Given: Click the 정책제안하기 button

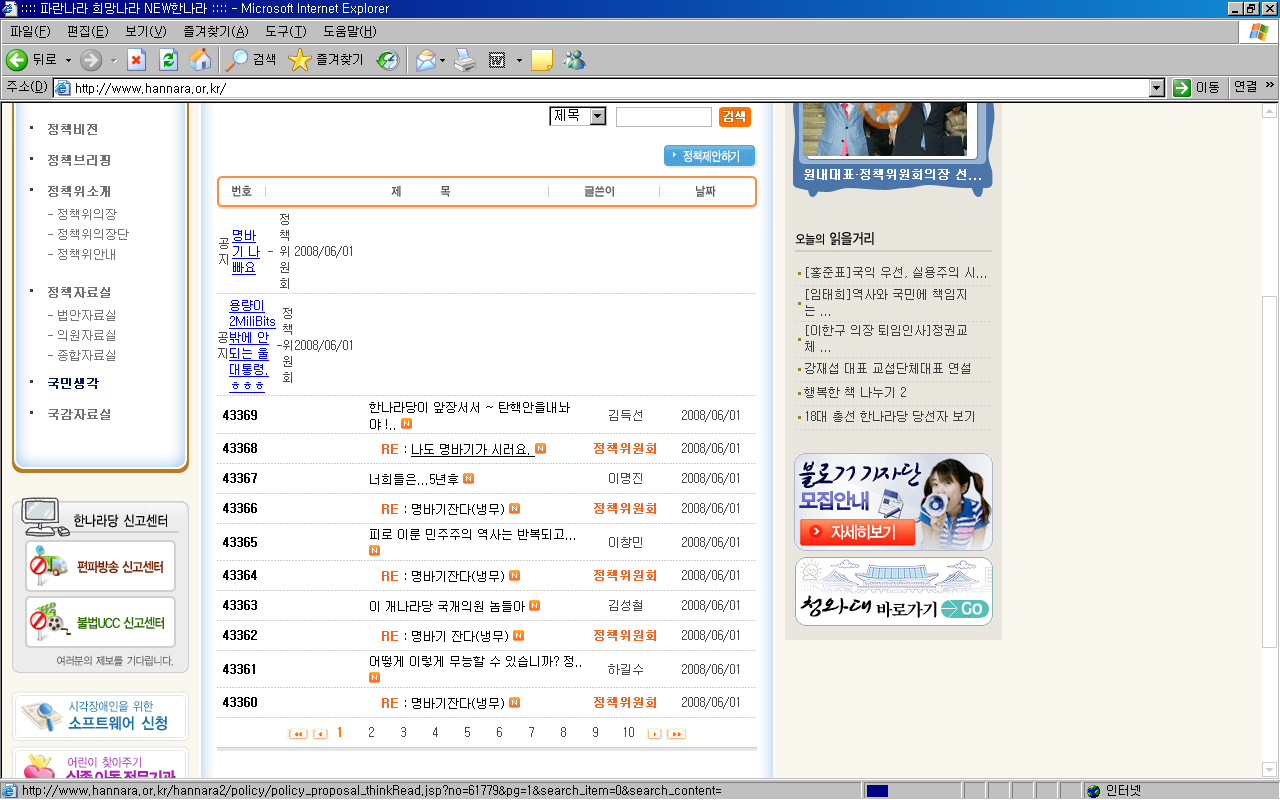Looking at the screenshot, I should 710,156.
